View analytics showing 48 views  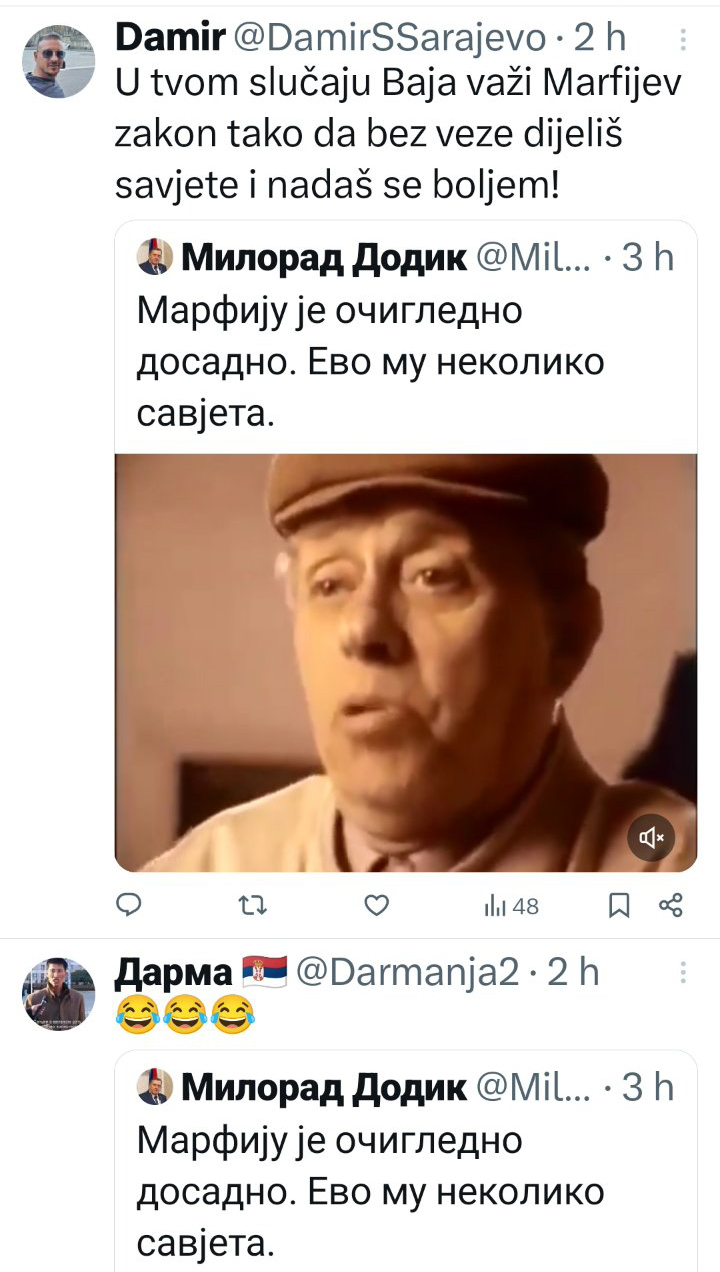pyautogui.click(x=511, y=906)
